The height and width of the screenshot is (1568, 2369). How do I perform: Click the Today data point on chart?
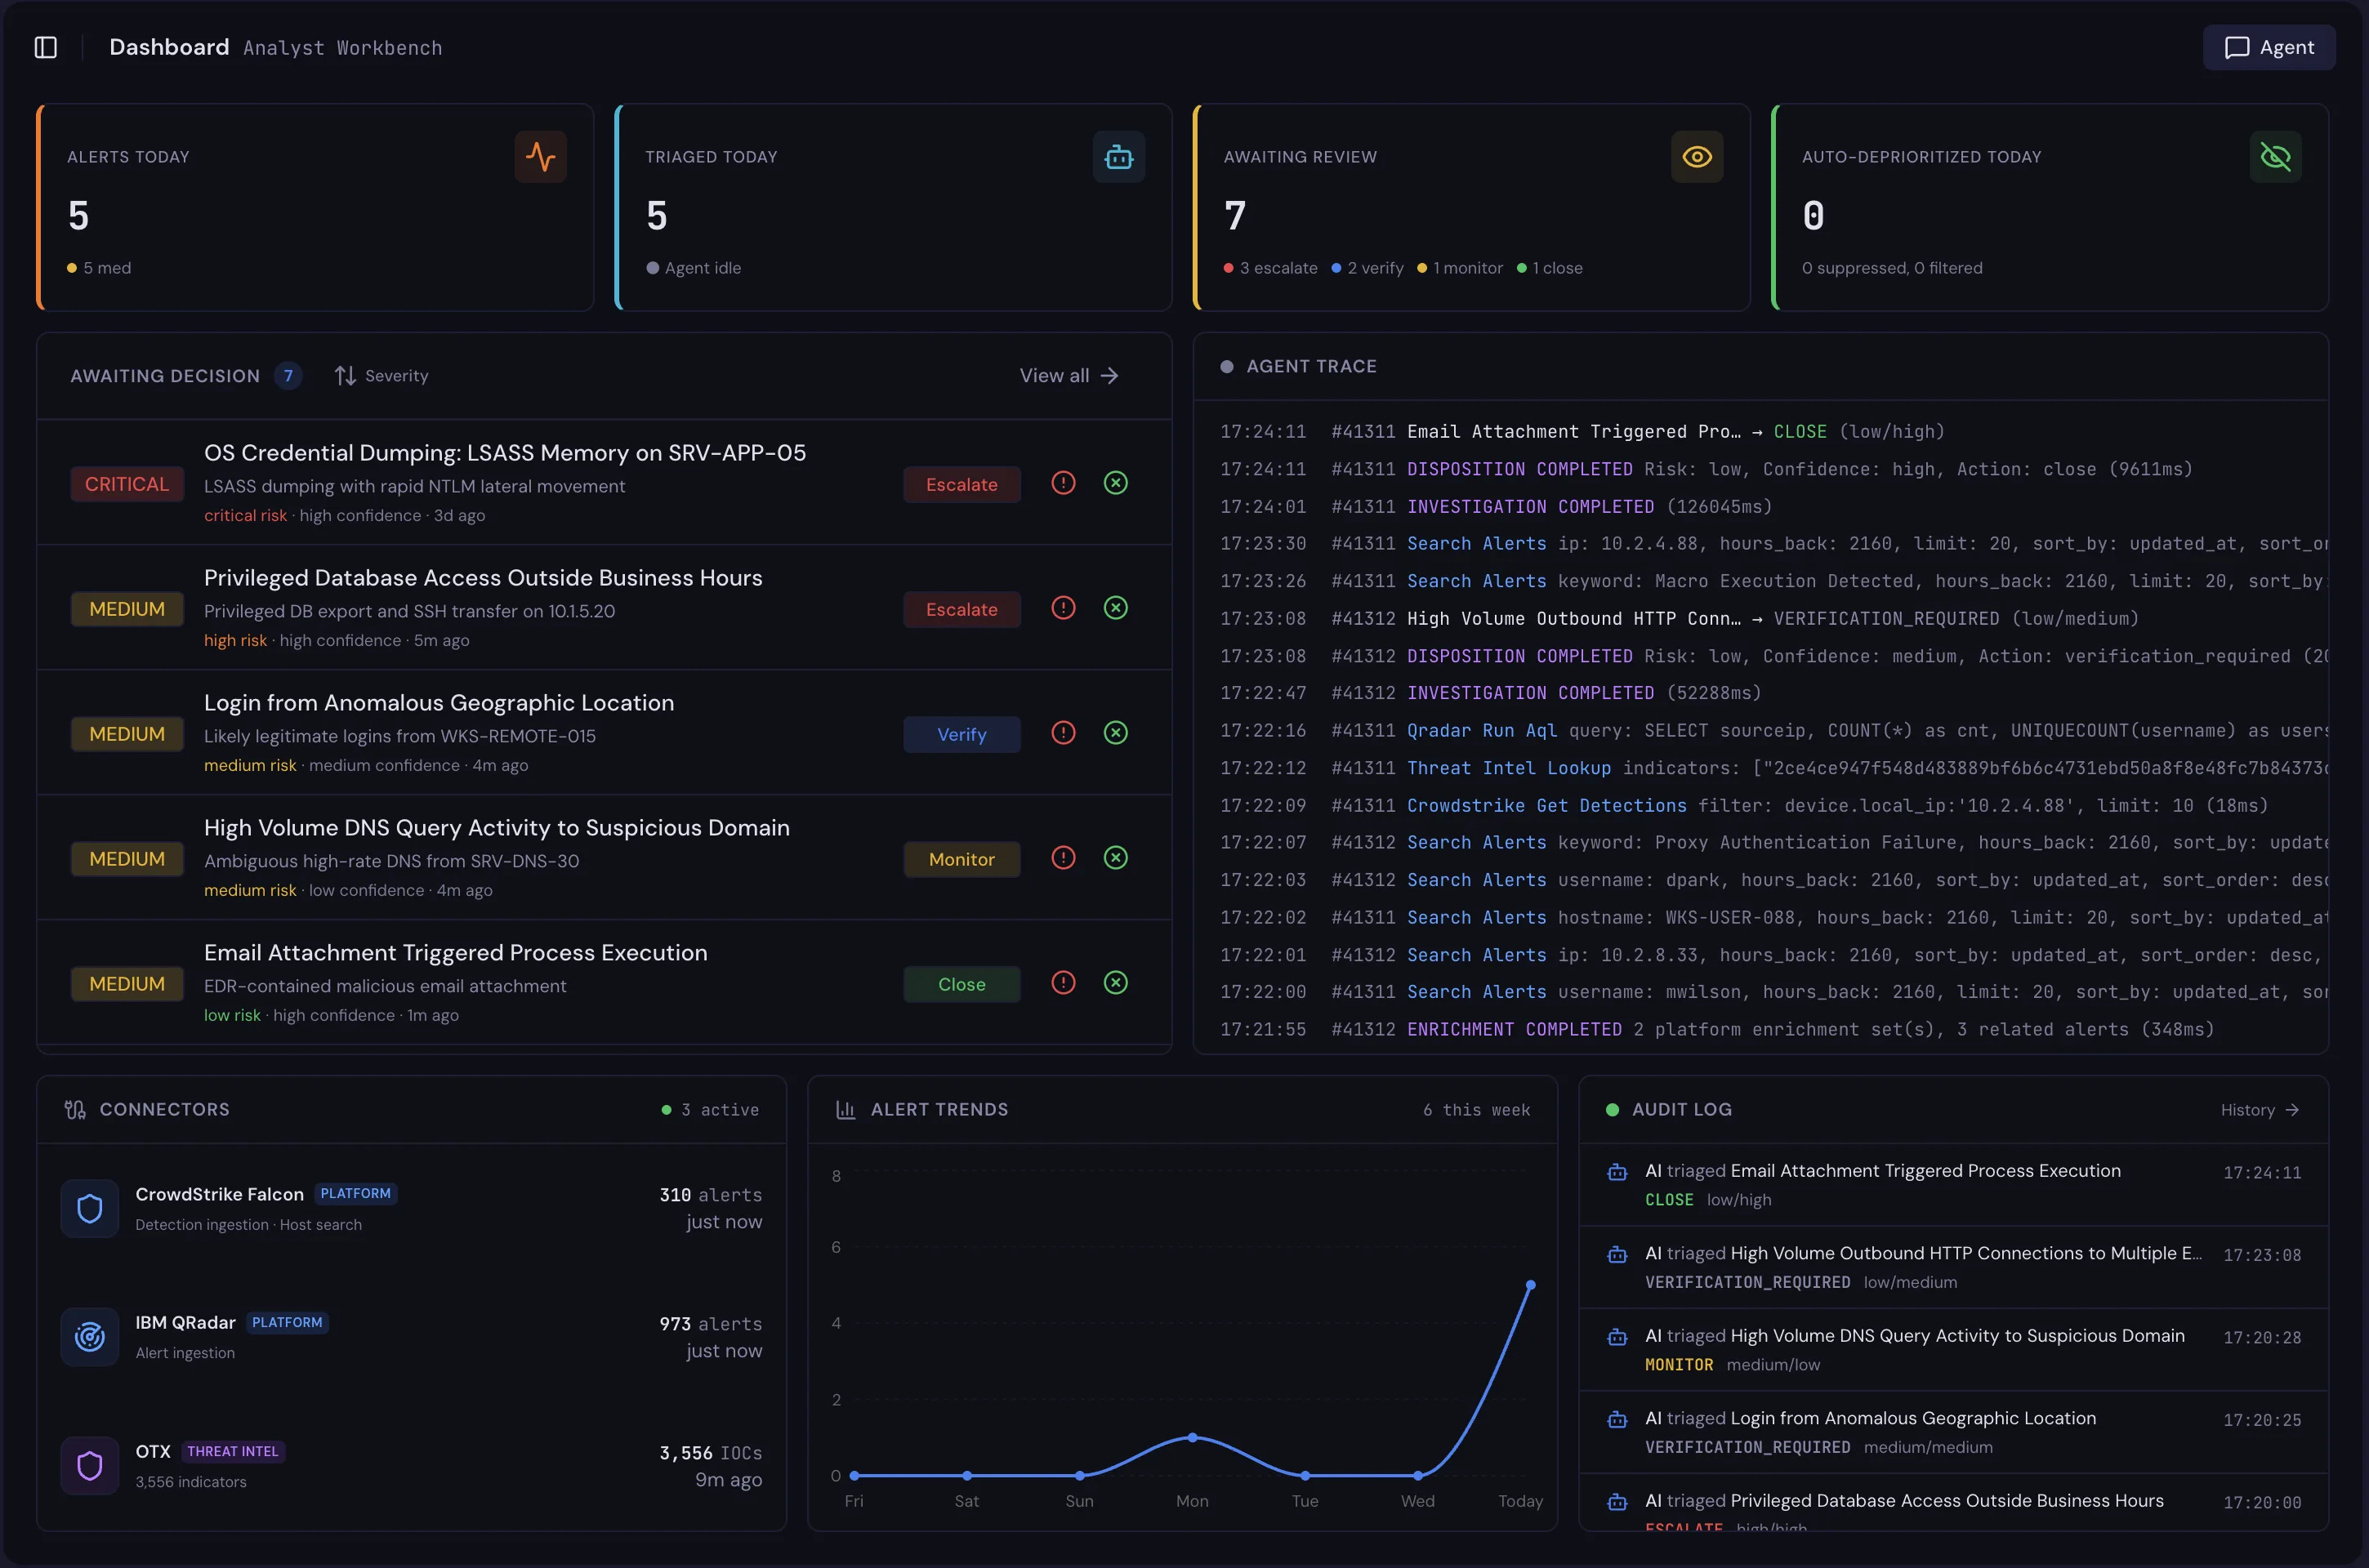pyautogui.click(x=1530, y=1285)
